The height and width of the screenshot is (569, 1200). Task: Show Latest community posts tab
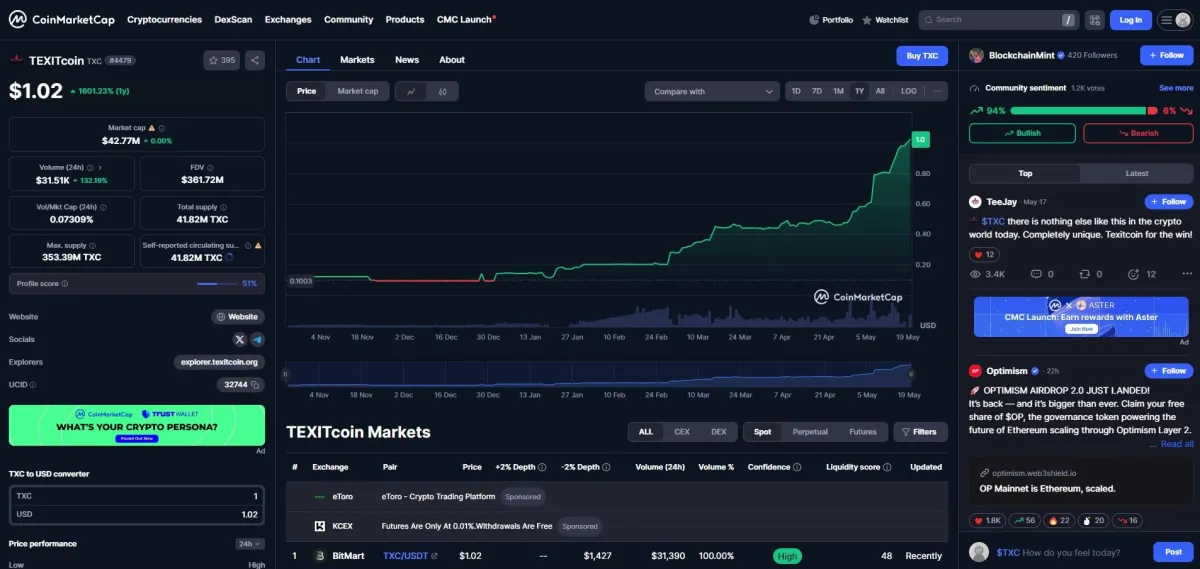click(x=1137, y=173)
